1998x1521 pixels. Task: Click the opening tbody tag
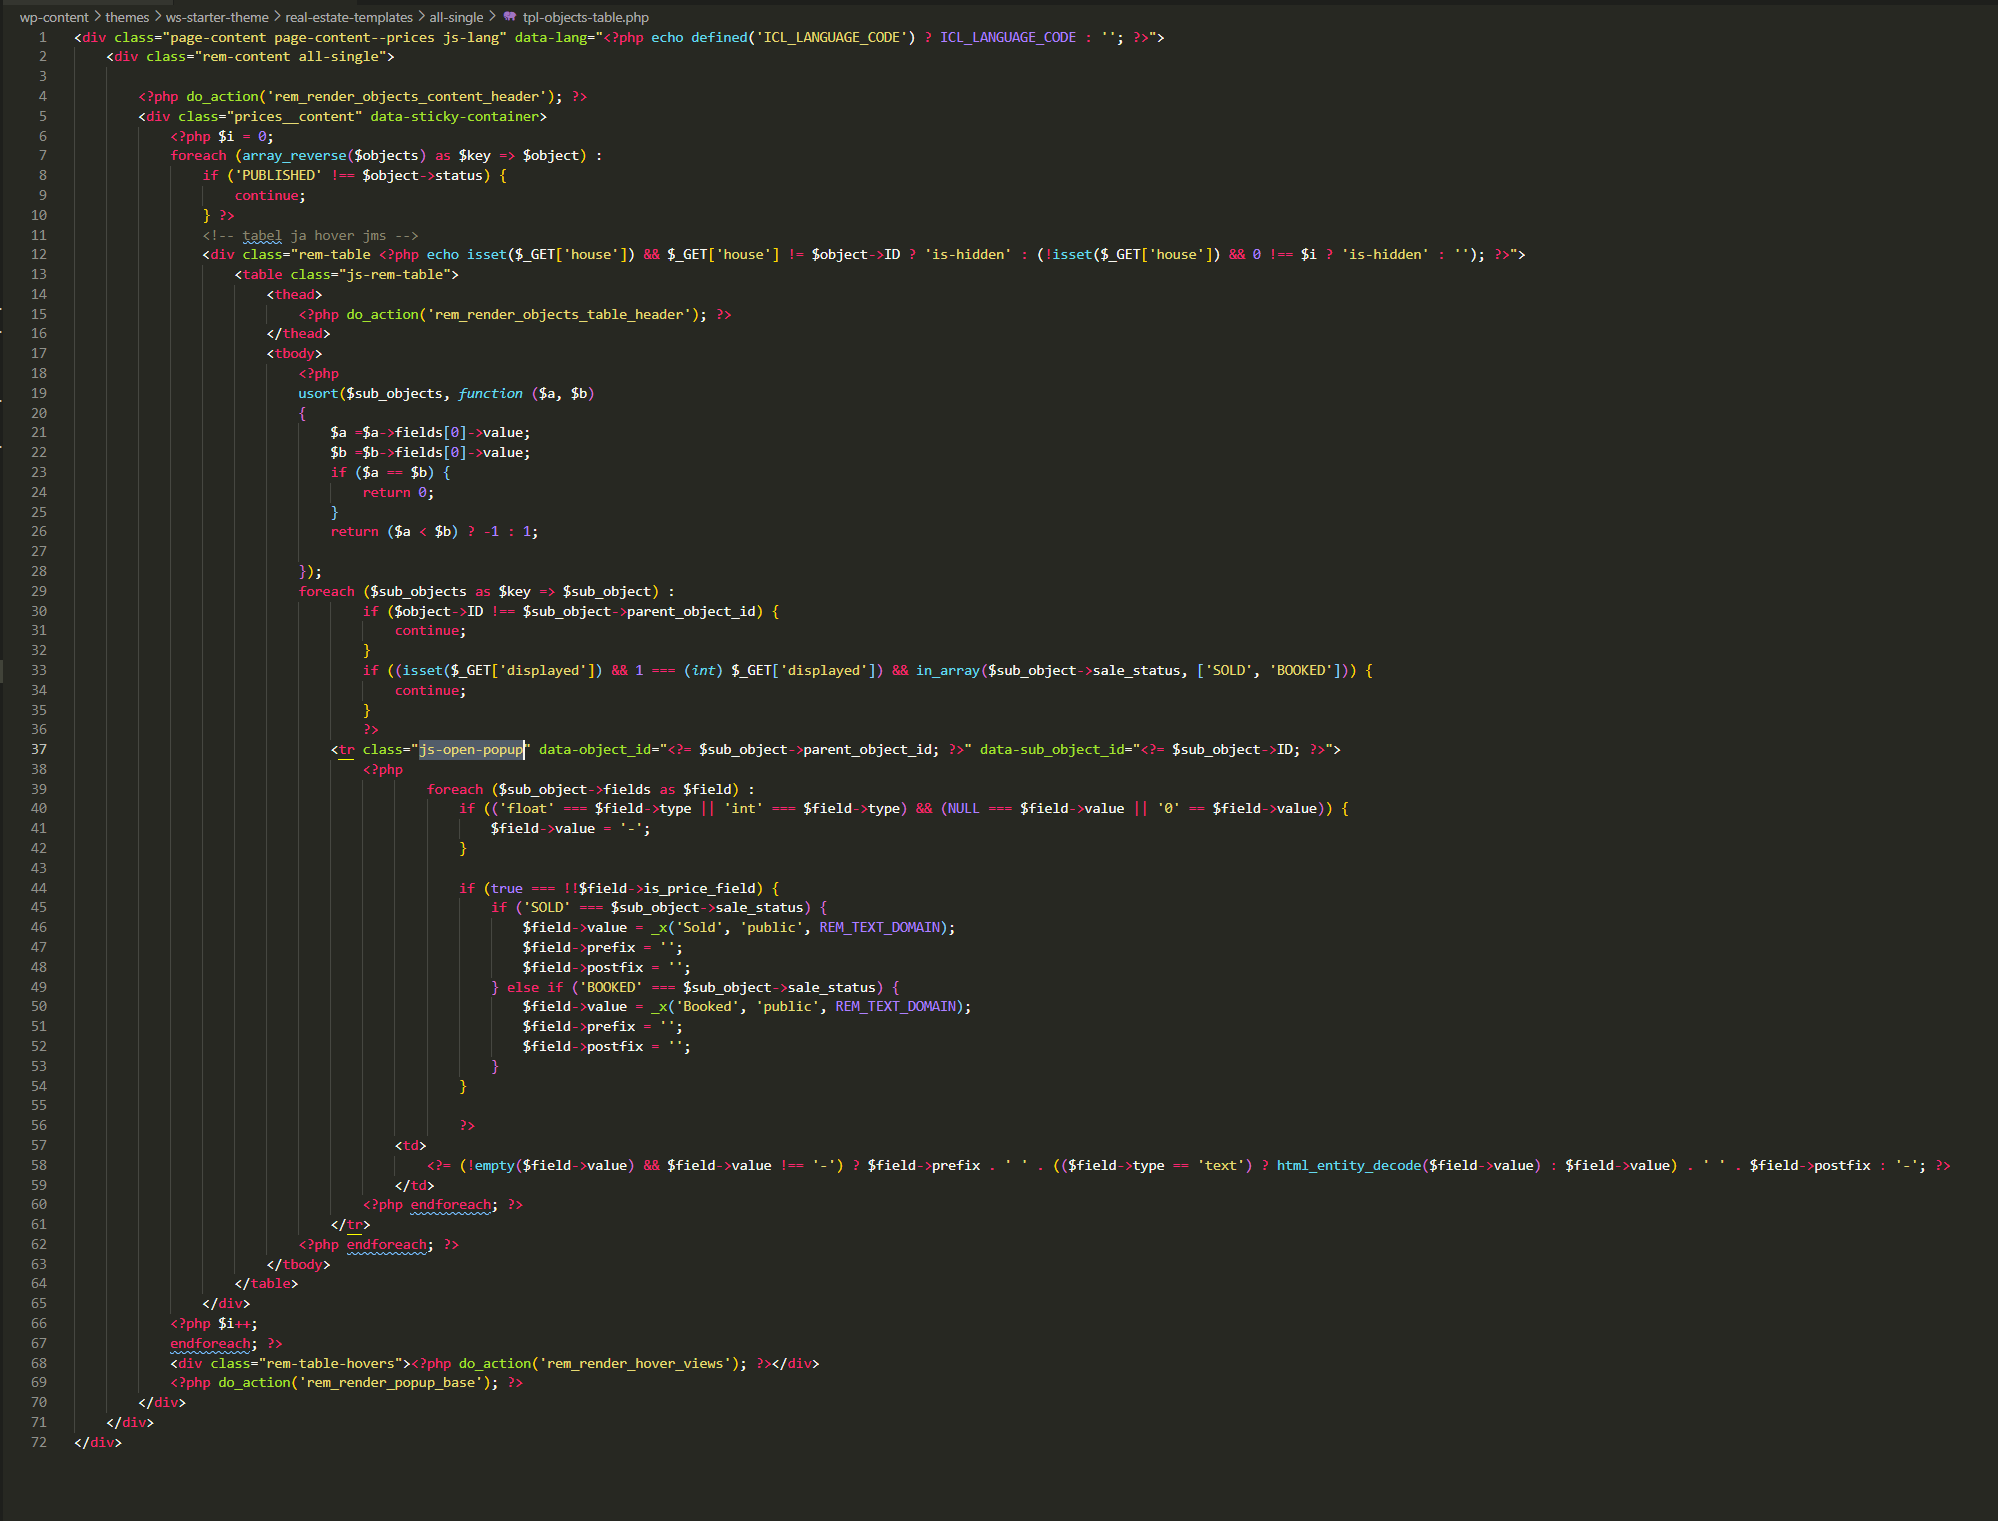click(294, 353)
